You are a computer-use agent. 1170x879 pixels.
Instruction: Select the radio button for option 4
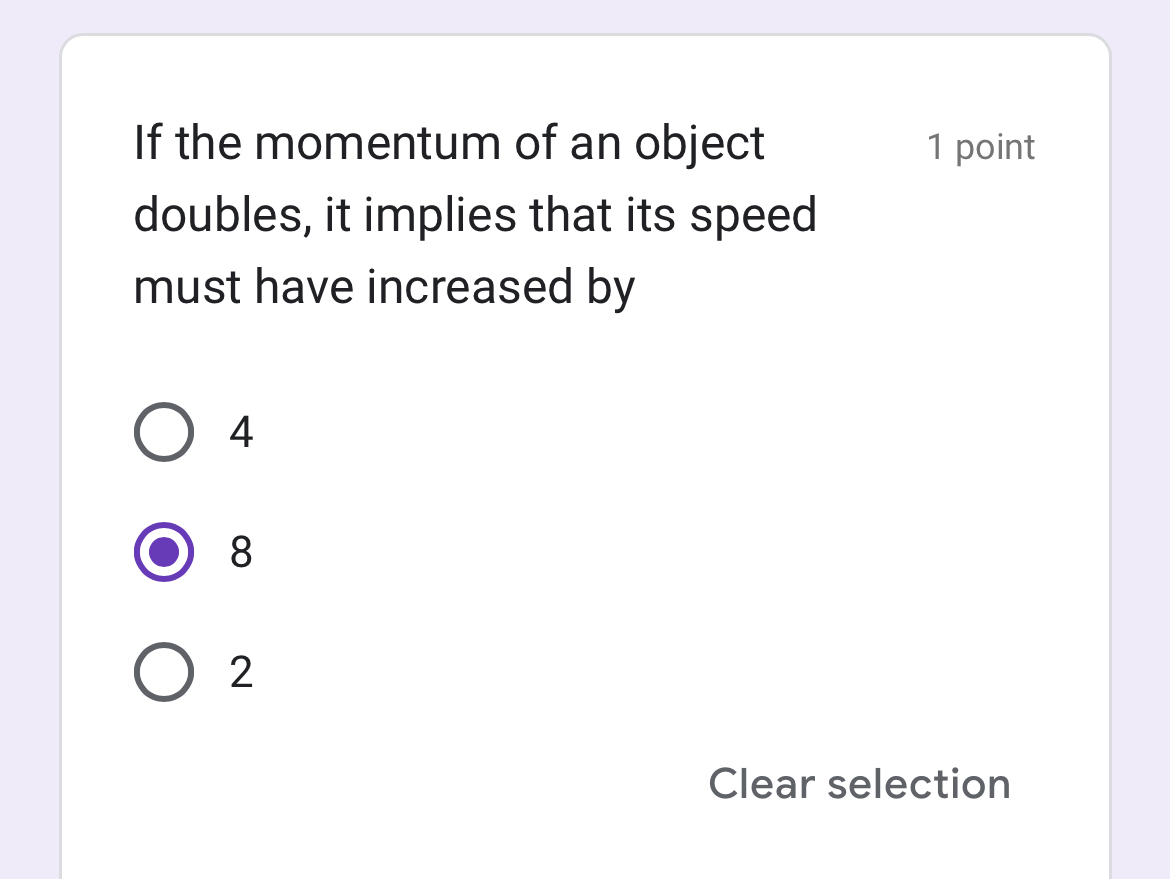[x=163, y=432]
